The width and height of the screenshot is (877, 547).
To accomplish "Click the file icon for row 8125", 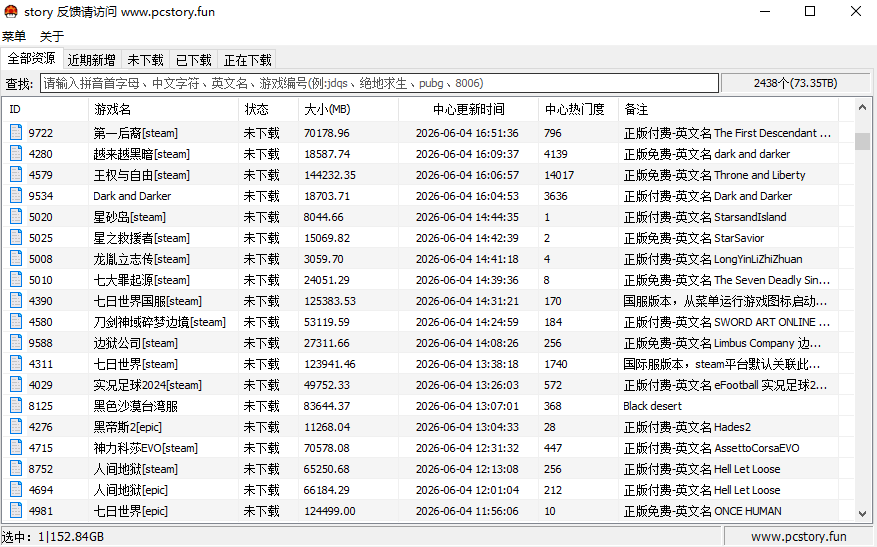I will coord(16,405).
